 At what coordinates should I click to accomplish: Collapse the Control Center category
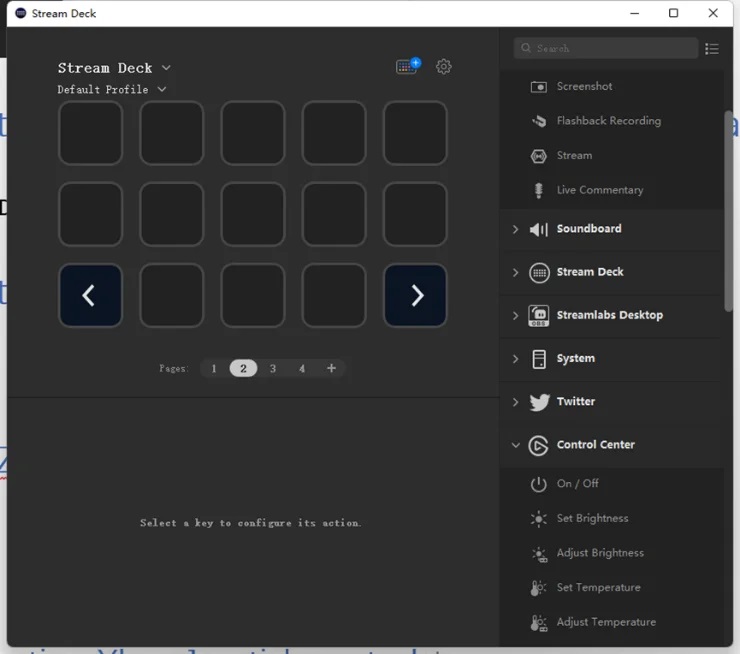515,445
